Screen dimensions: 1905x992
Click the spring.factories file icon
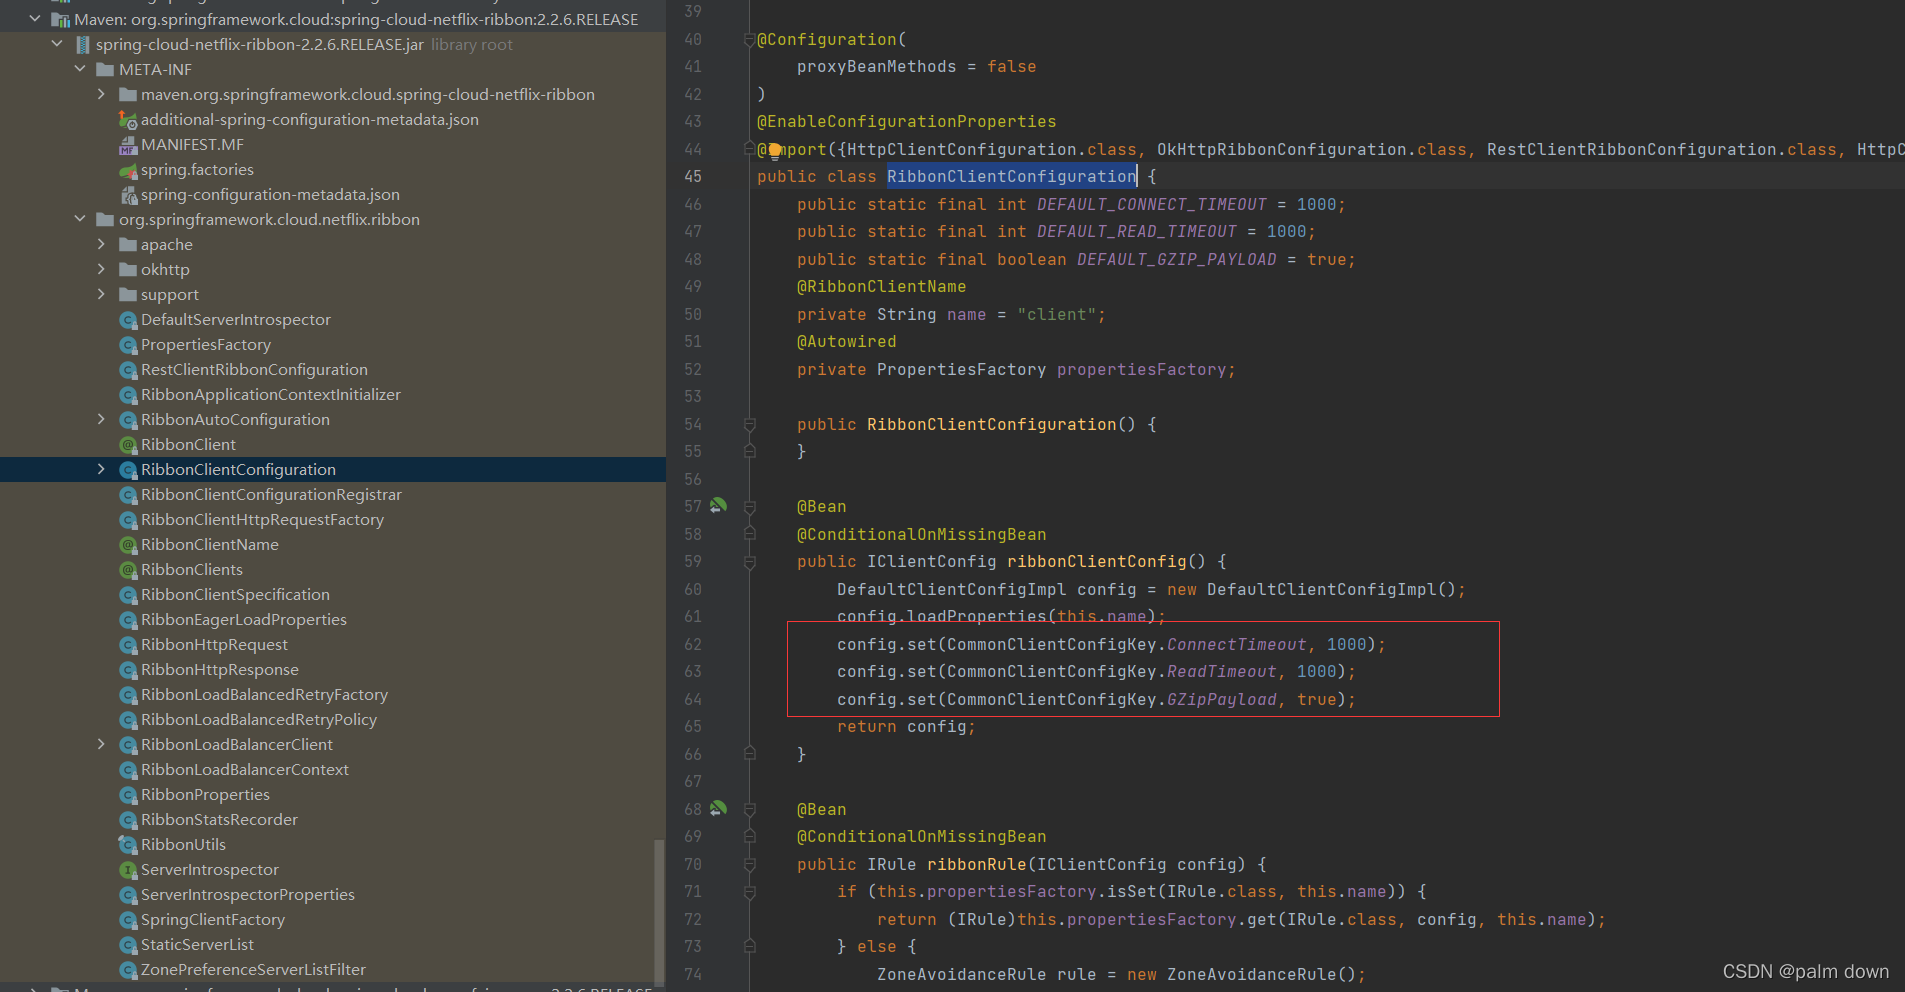(x=128, y=170)
